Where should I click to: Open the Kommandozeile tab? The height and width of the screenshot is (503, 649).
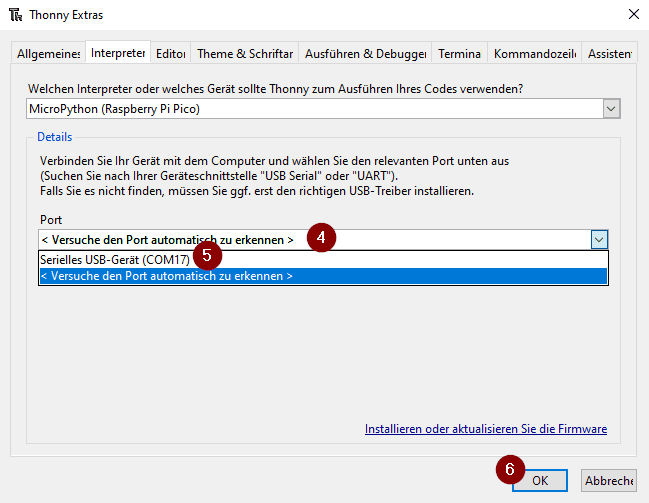pos(535,54)
